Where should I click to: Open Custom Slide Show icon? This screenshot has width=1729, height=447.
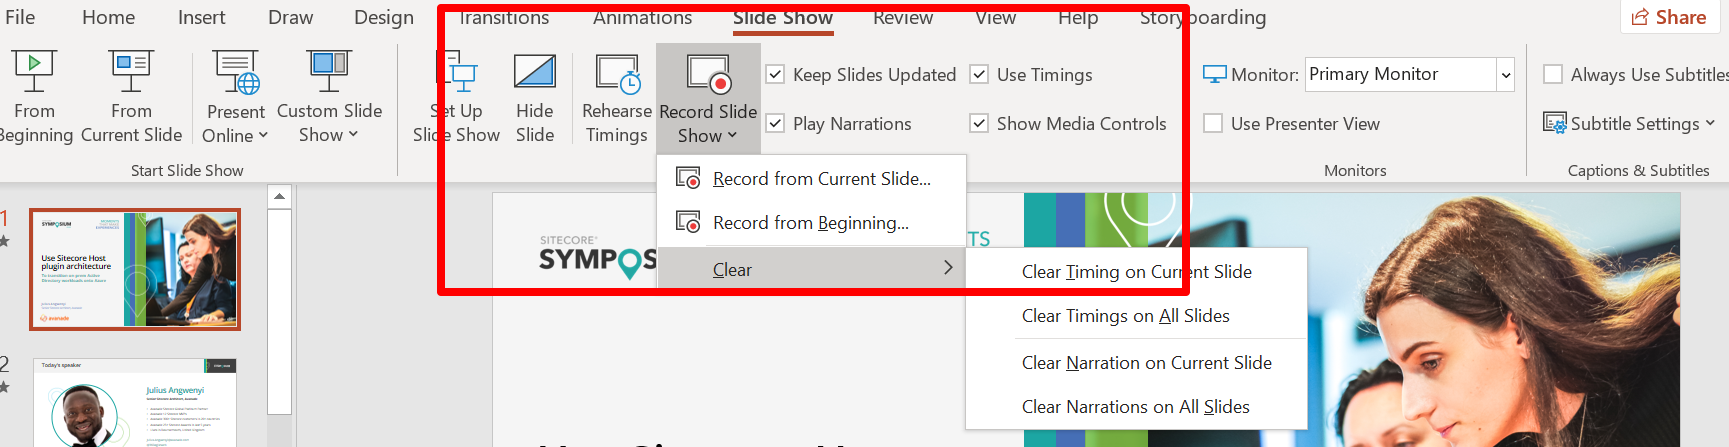329,72
